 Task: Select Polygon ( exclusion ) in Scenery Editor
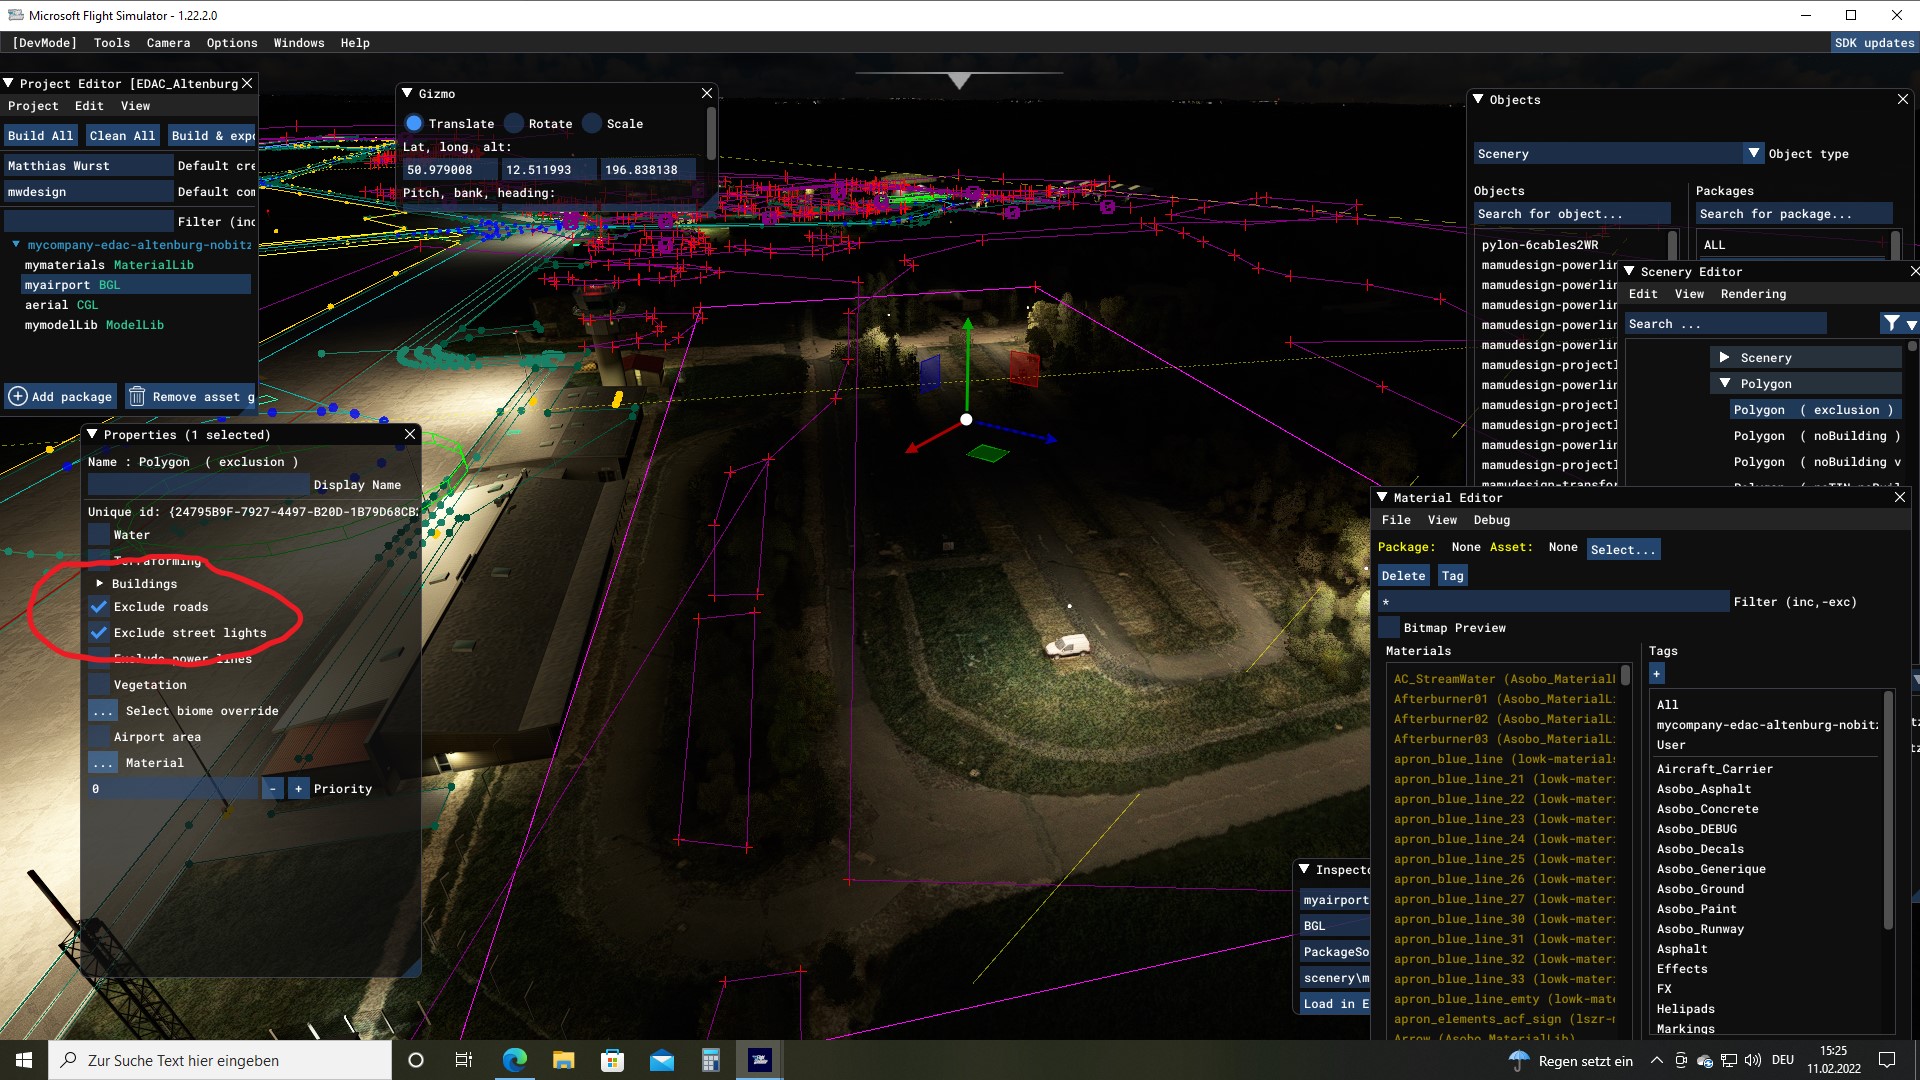1814,410
